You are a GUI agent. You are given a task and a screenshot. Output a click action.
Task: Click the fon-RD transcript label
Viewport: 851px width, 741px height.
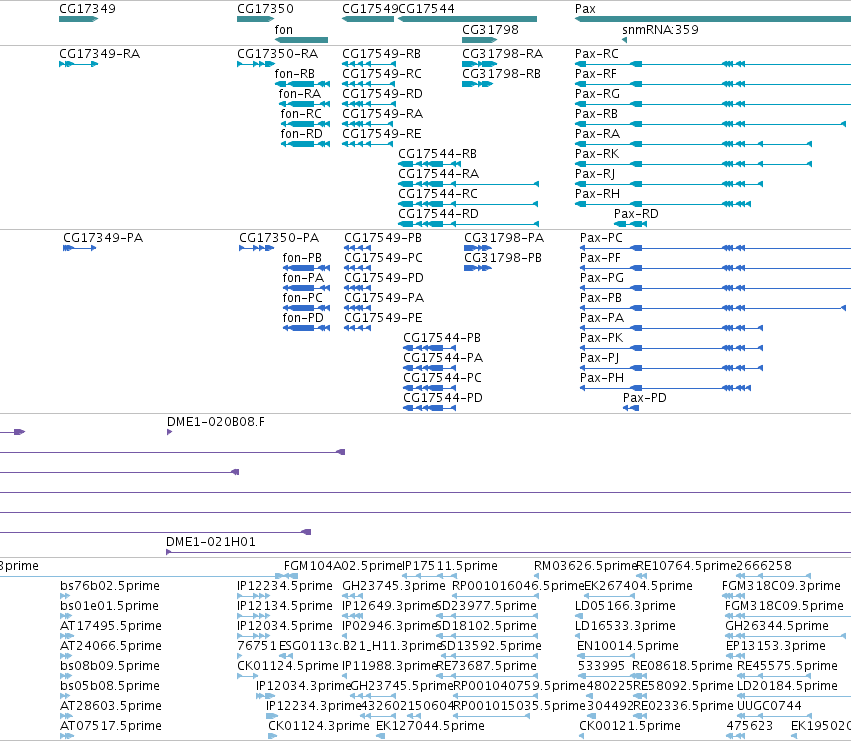coord(302,134)
